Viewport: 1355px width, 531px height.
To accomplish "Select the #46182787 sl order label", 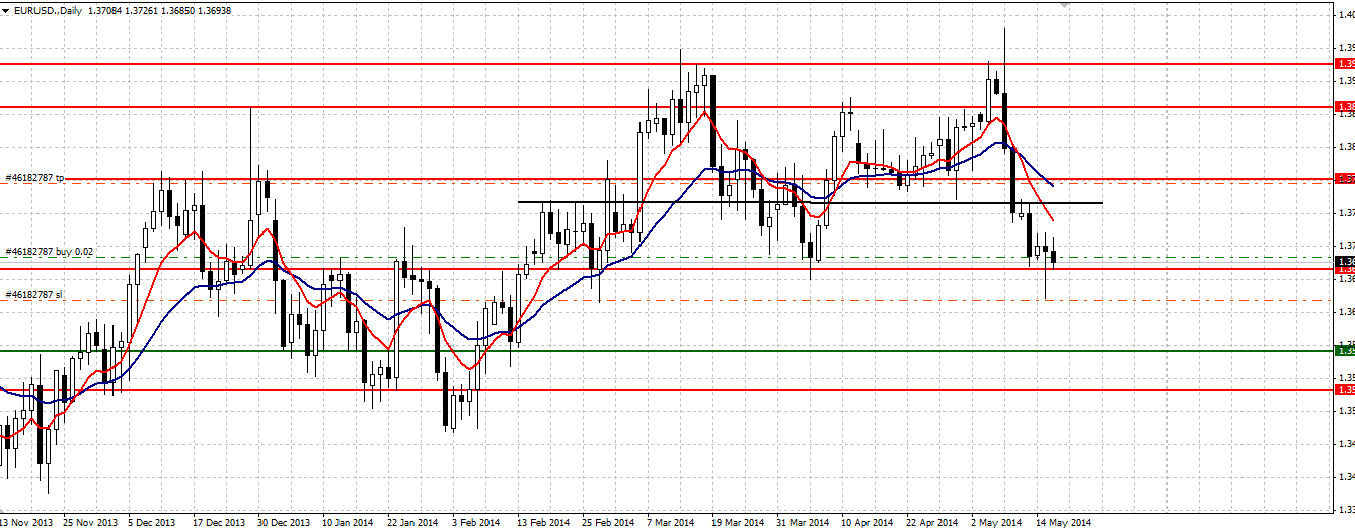I will [x=34, y=294].
